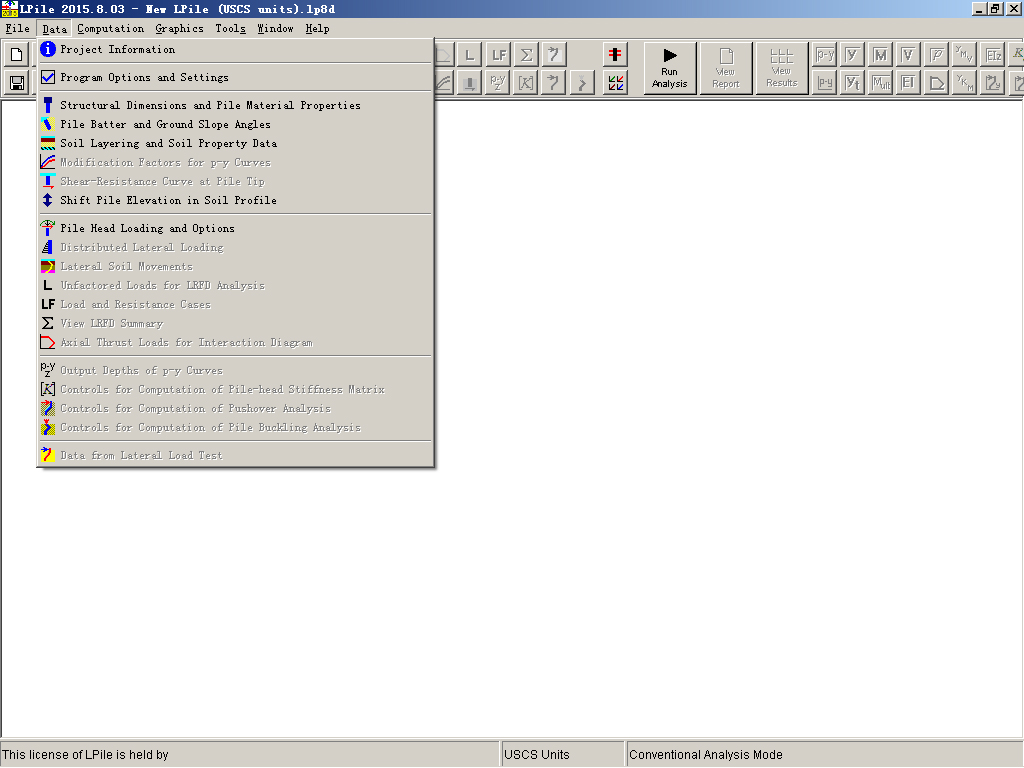Click the p-y/z output depths toolbar icon

(x=498, y=83)
